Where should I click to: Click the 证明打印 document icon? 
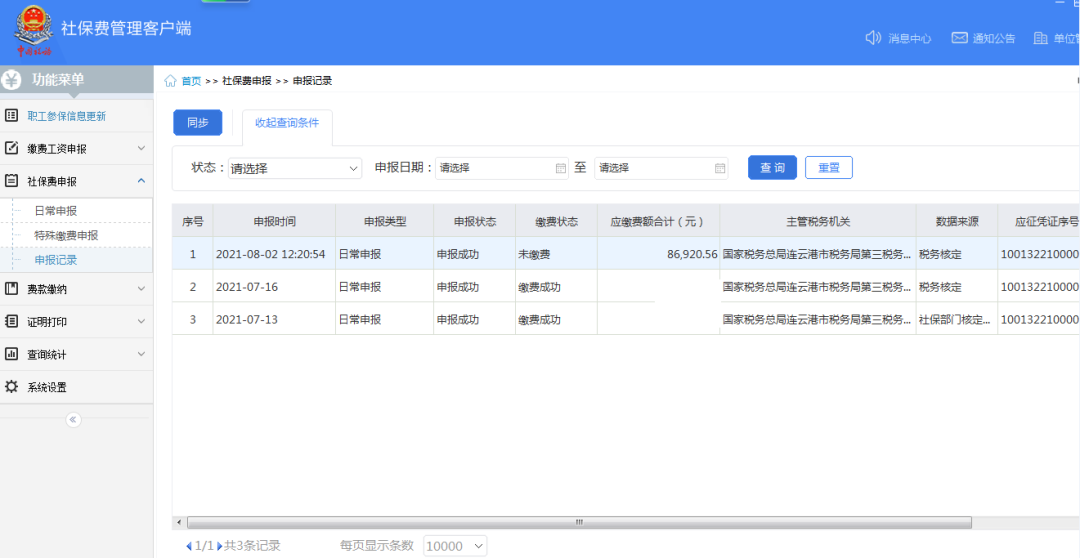tap(12, 321)
